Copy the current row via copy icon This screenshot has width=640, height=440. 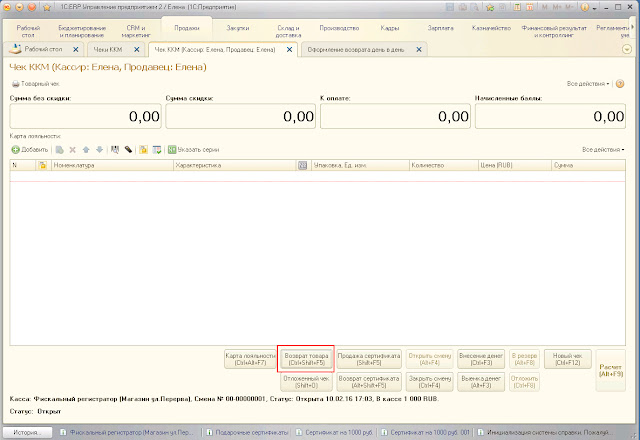[60, 150]
